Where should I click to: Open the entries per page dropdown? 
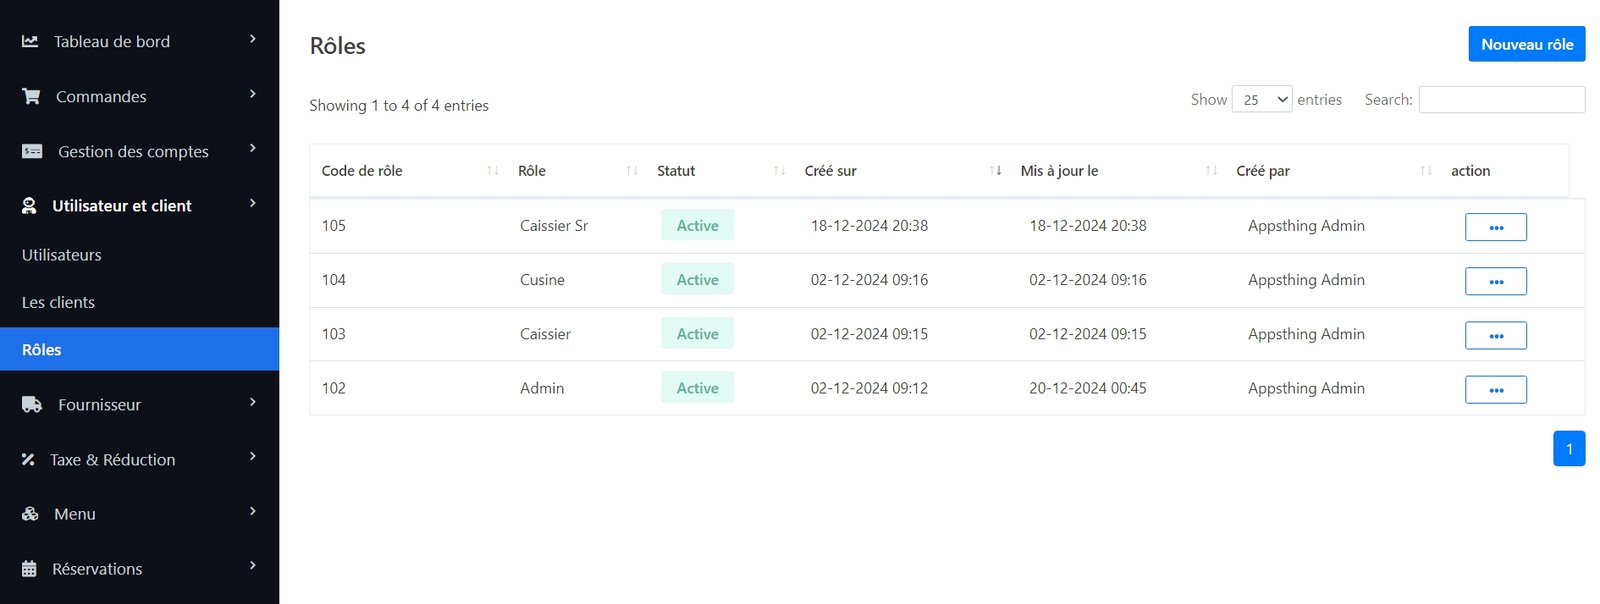[x=1262, y=100]
